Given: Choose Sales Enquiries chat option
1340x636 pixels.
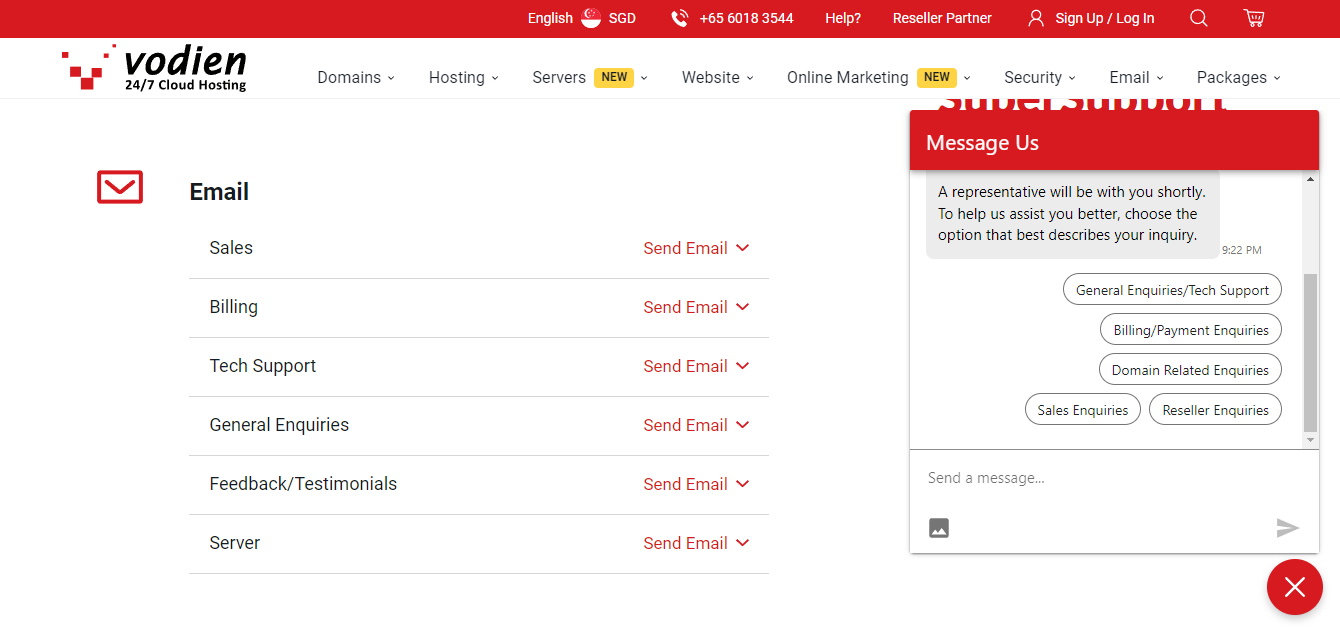Looking at the screenshot, I should pyautogui.click(x=1083, y=410).
